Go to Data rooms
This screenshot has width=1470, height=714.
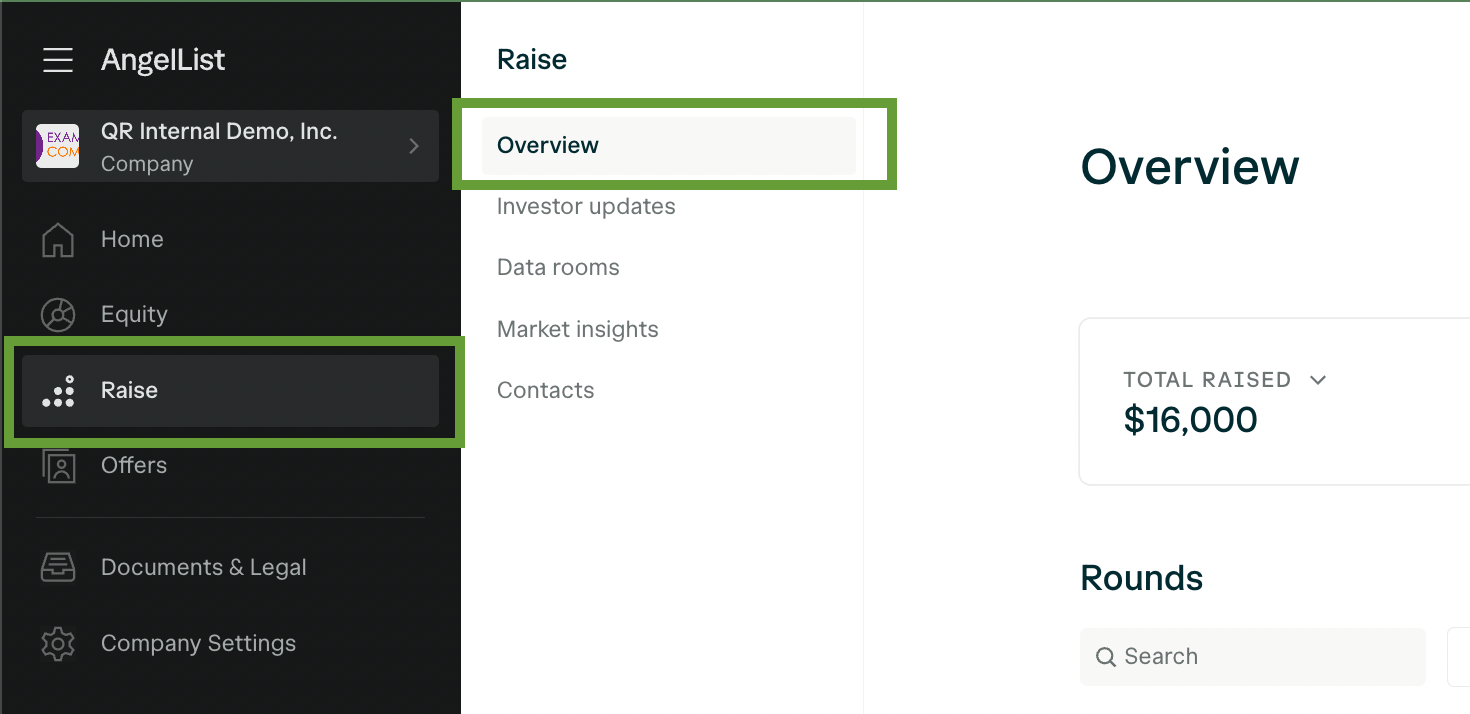pyautogui.click(x=558, y=268)
